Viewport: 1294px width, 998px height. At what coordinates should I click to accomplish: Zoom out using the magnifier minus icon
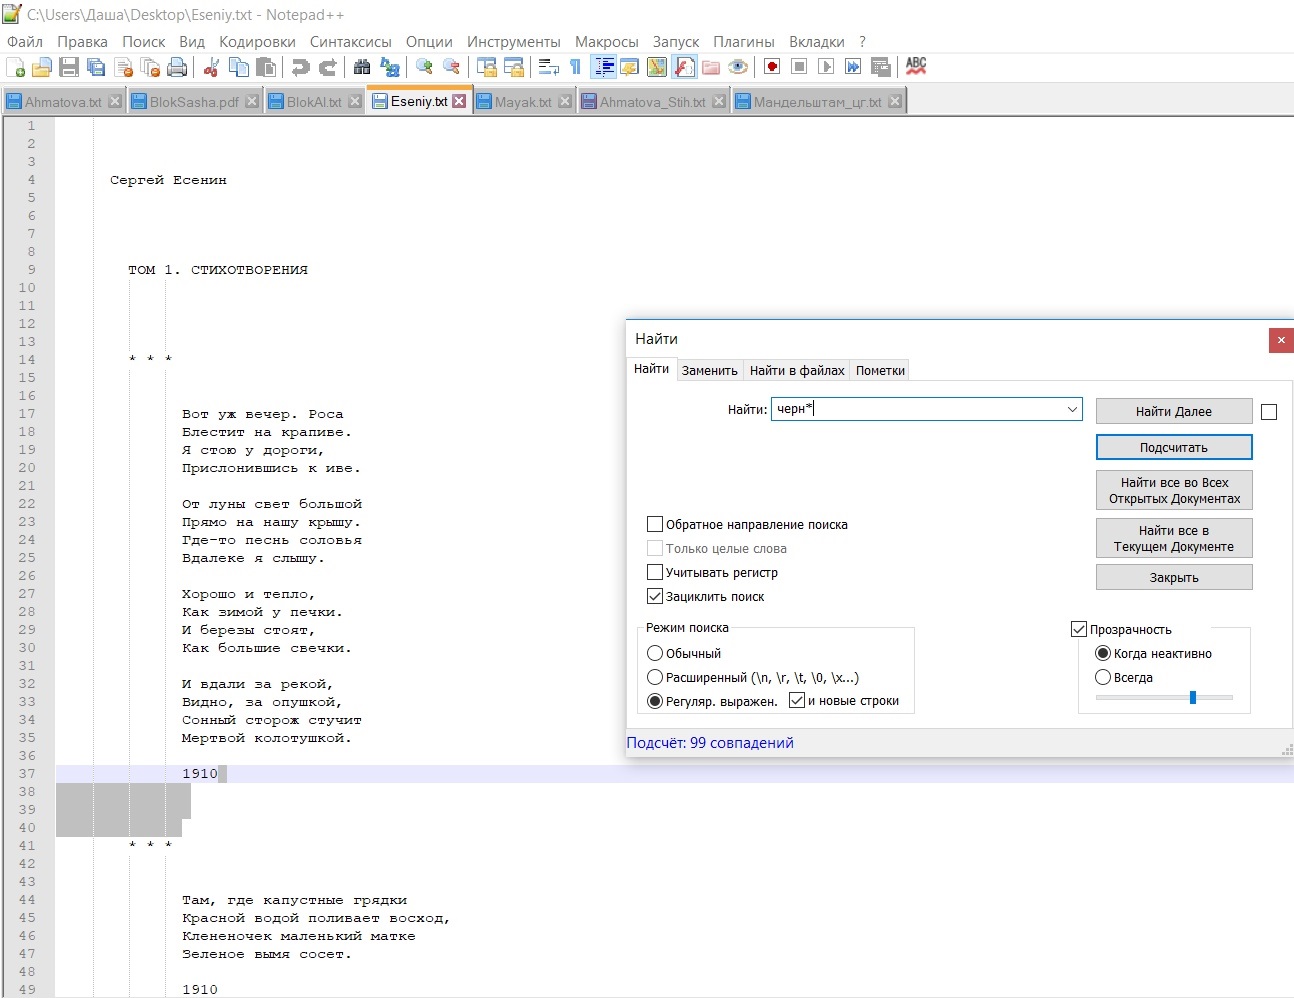tap(451, 67)
